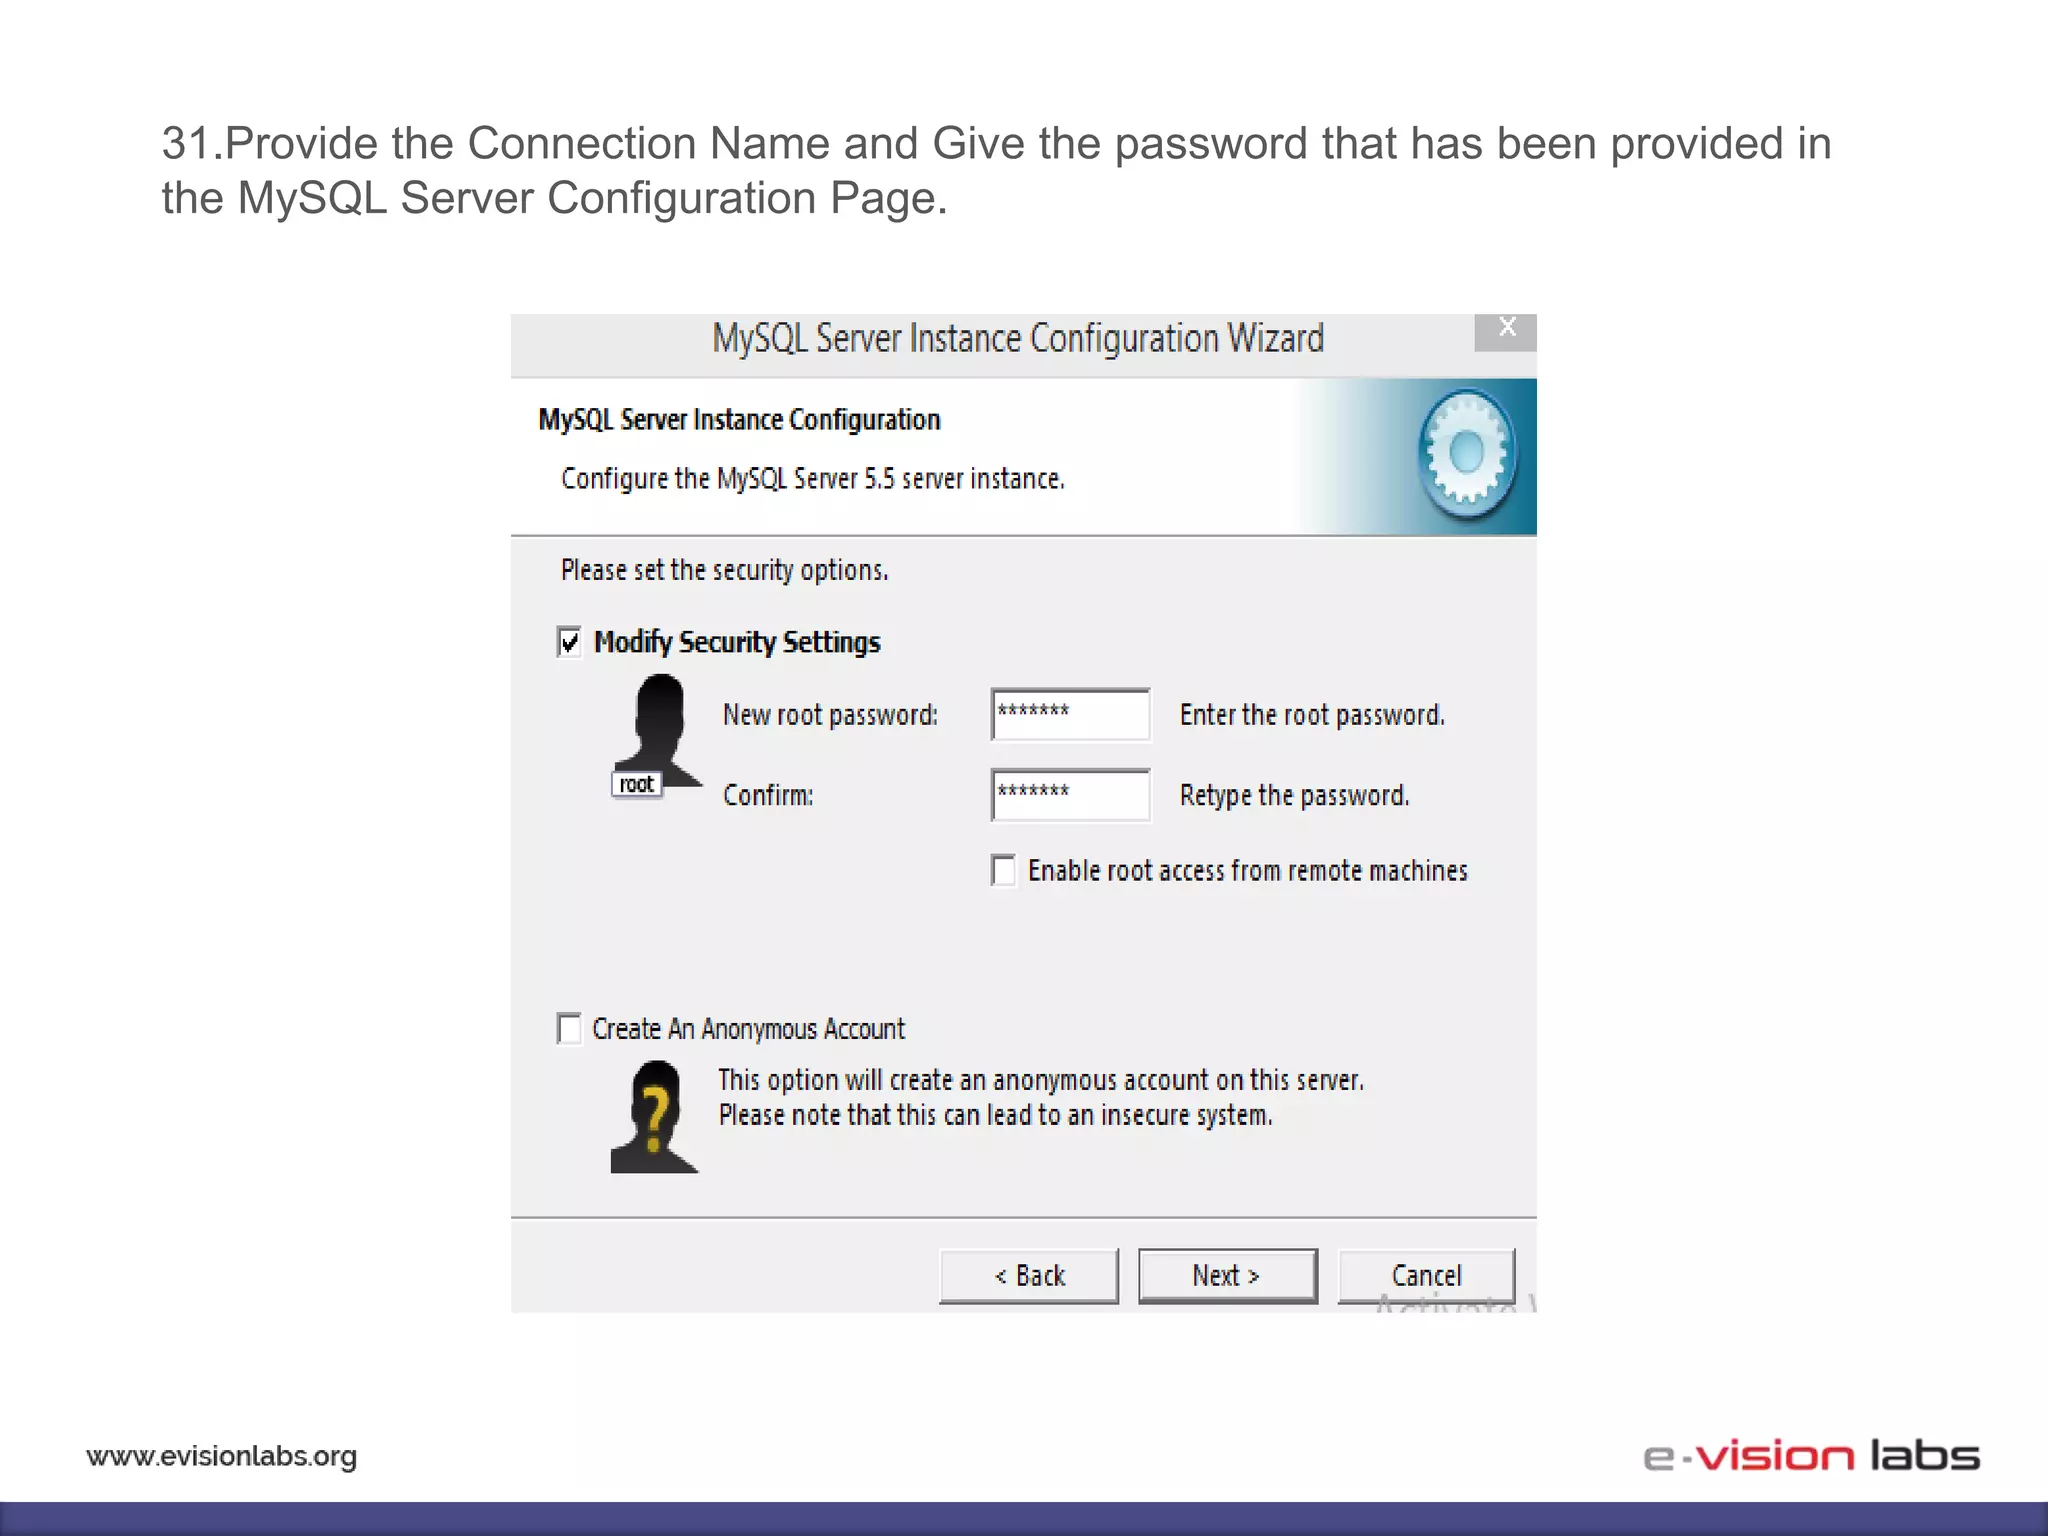Click 'Retype the password.' hint text
The image size is (2048, 1536).
tap(1294, 795)
